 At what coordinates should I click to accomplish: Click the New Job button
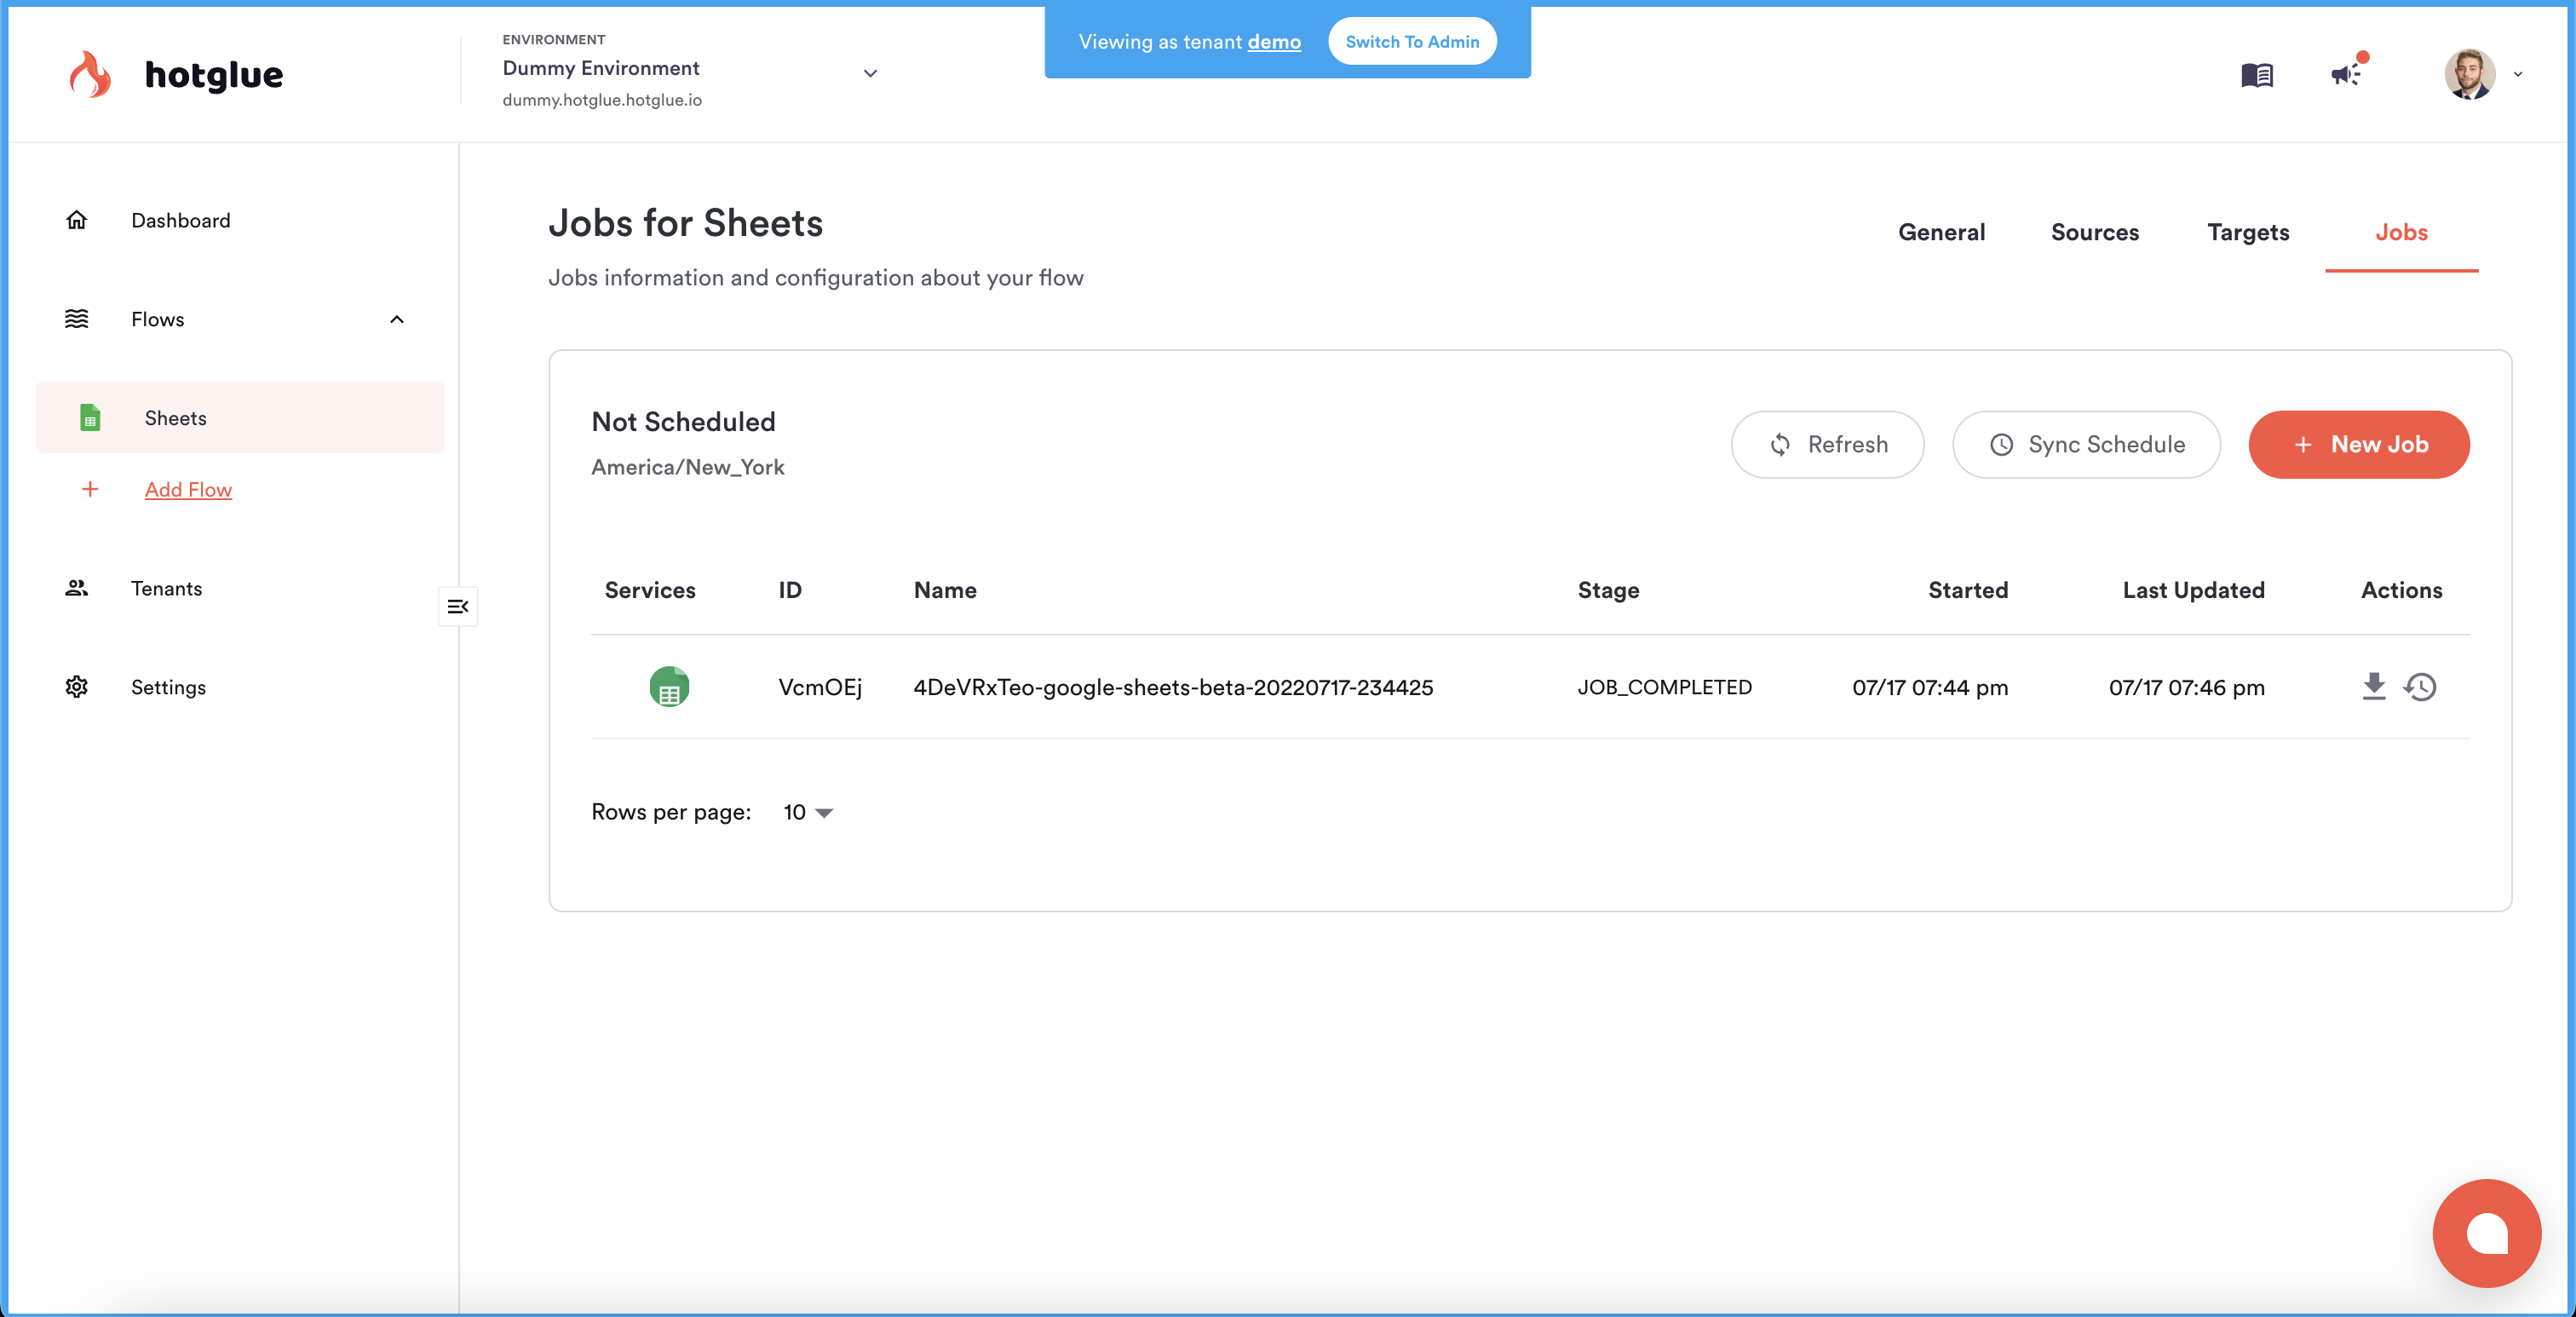2360,444
